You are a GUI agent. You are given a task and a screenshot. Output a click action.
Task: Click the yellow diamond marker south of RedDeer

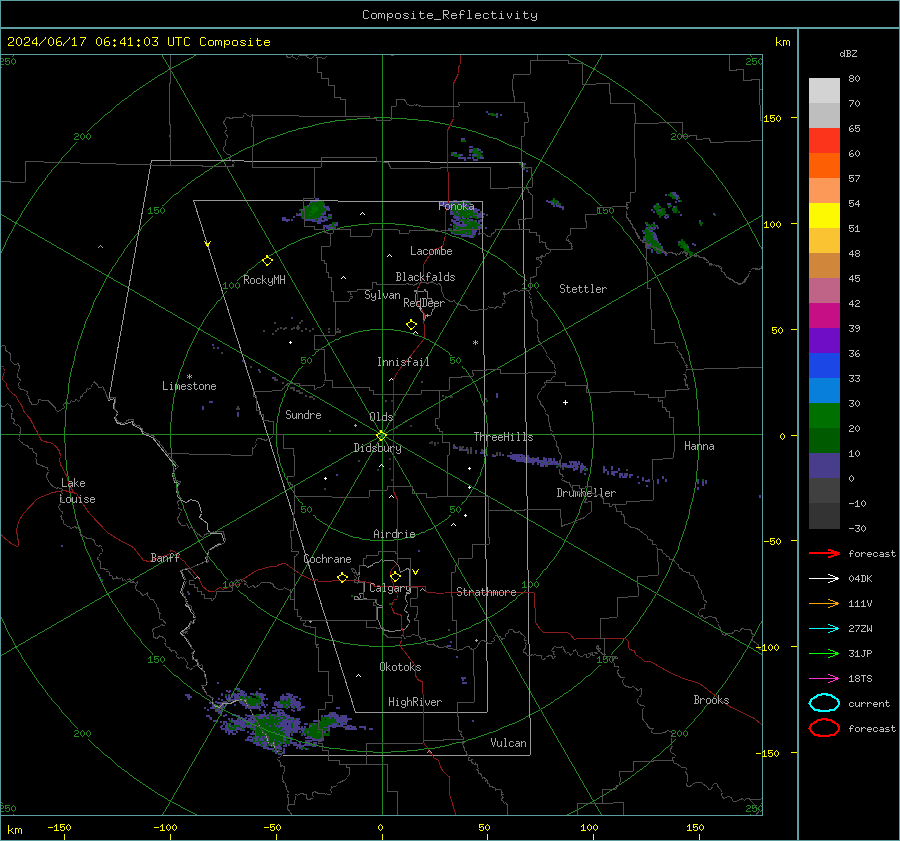(x=412, y=325)
